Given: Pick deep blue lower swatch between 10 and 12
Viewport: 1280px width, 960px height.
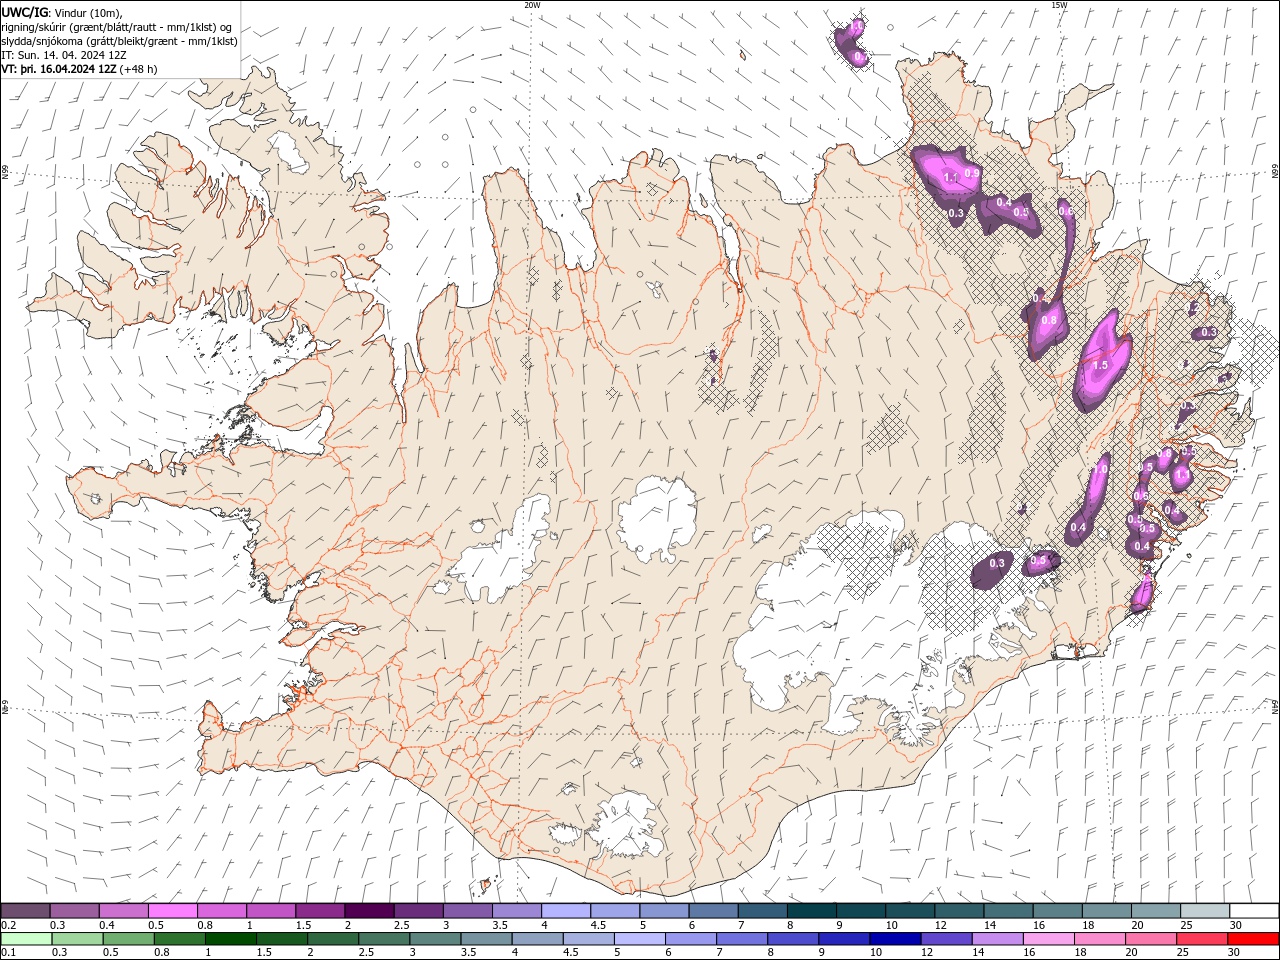Looking at the screenshot, I should 894,939.
